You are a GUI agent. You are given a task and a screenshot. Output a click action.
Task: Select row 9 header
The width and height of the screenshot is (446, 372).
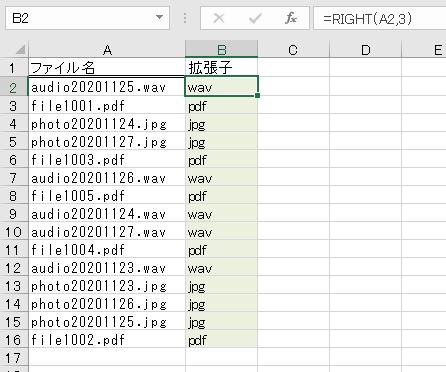pyautogui.click(x=13, y=213)
